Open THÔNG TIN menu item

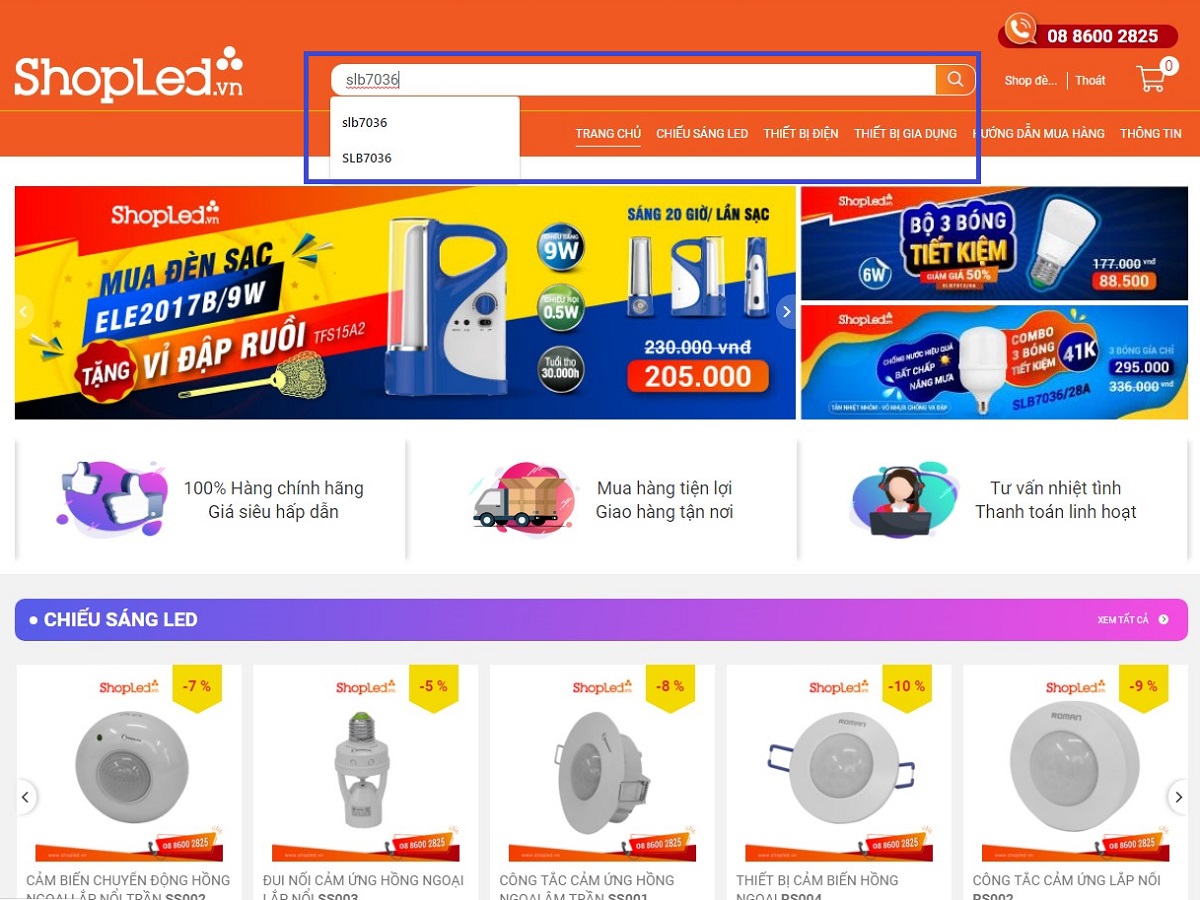(1151, 134)
